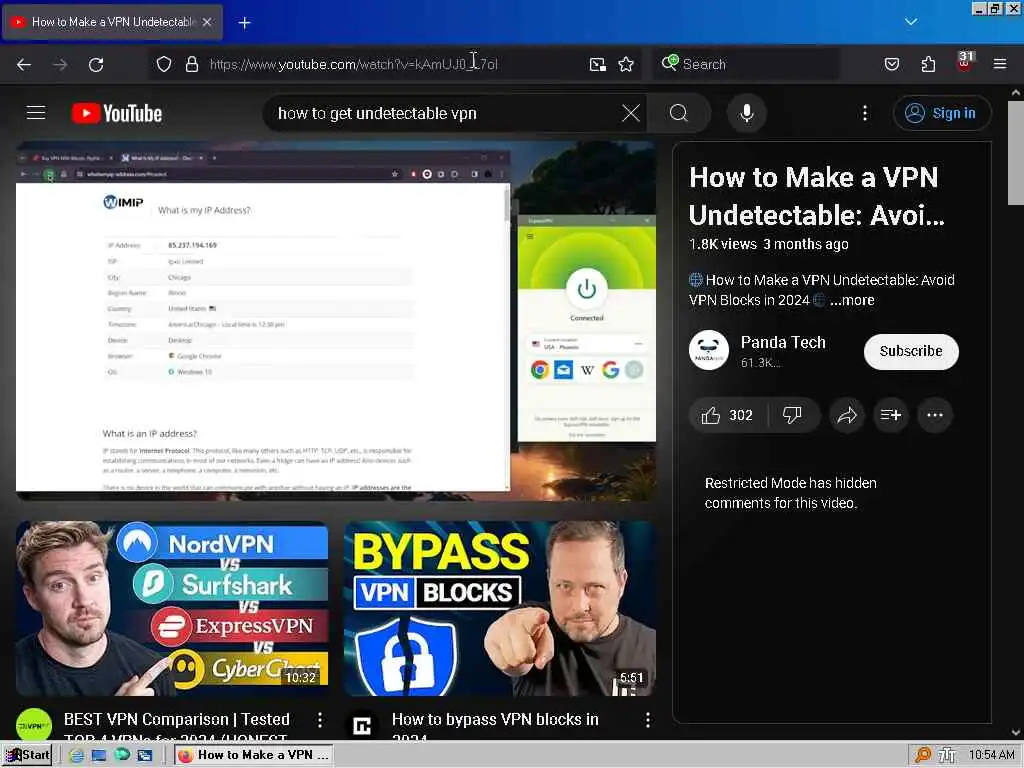Click the main video player
This screenshot has height=768, width=1024.
click(336, 321)
